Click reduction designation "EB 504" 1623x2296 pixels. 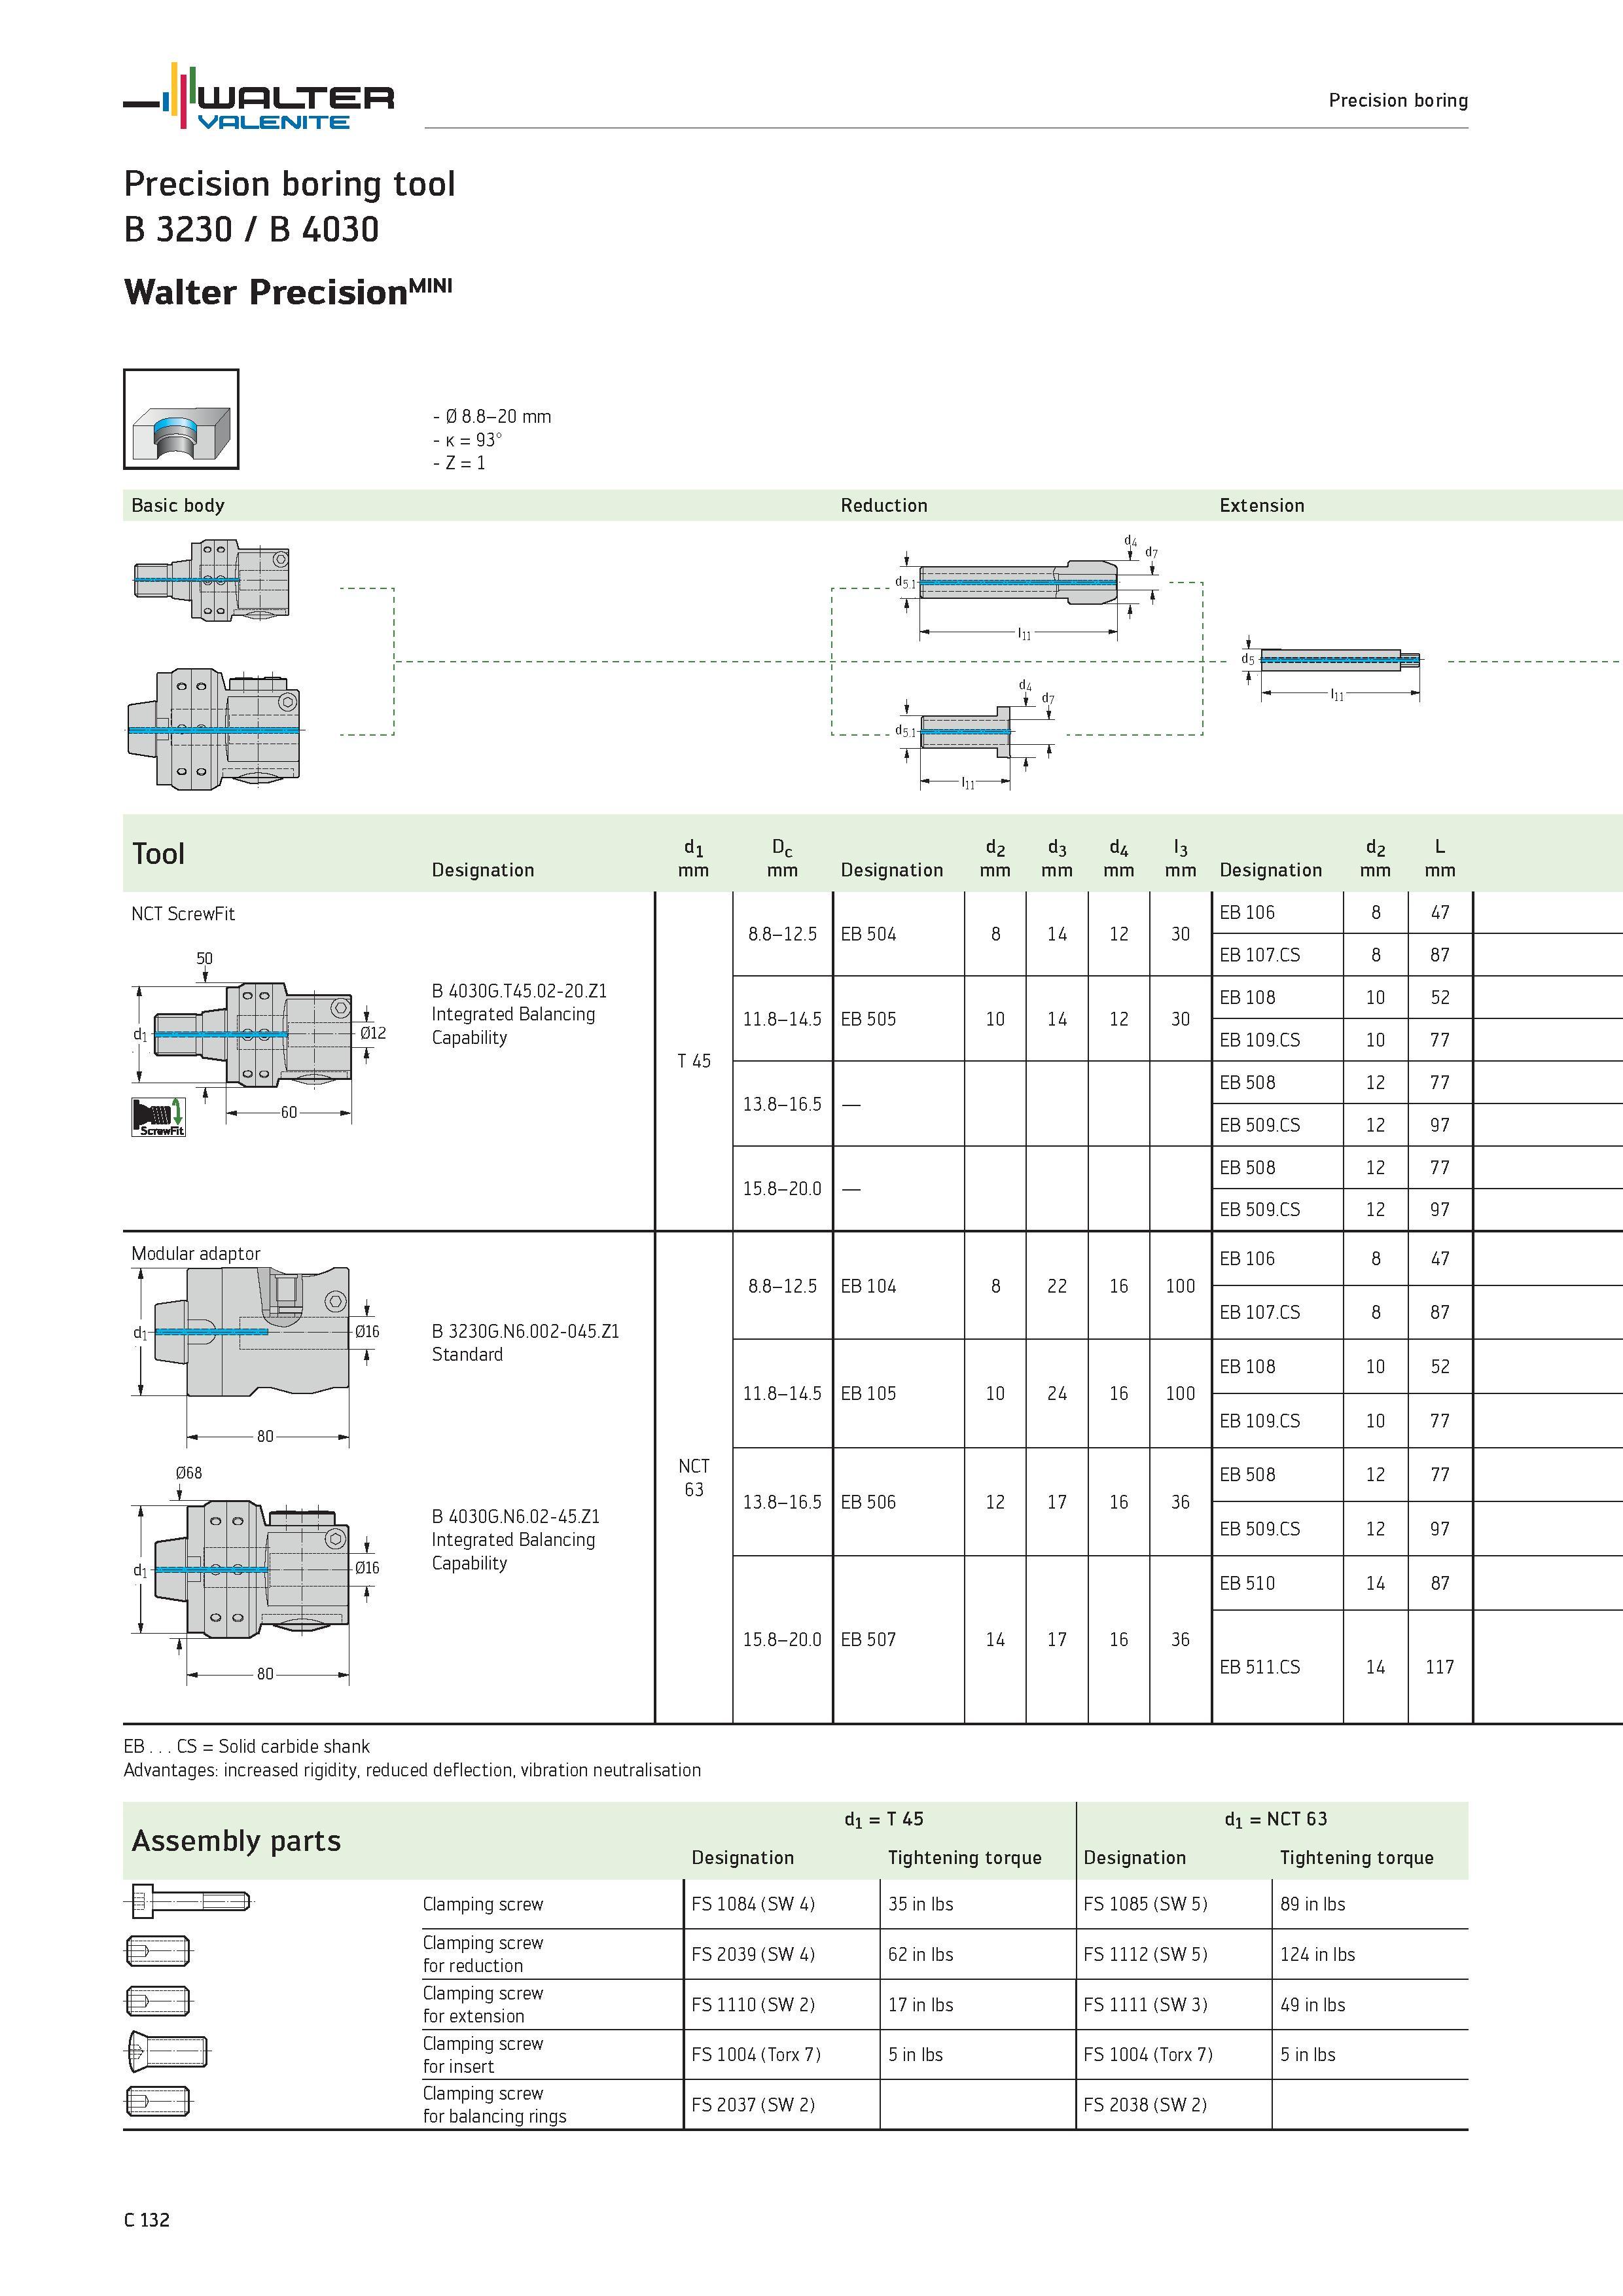point(868,934)
